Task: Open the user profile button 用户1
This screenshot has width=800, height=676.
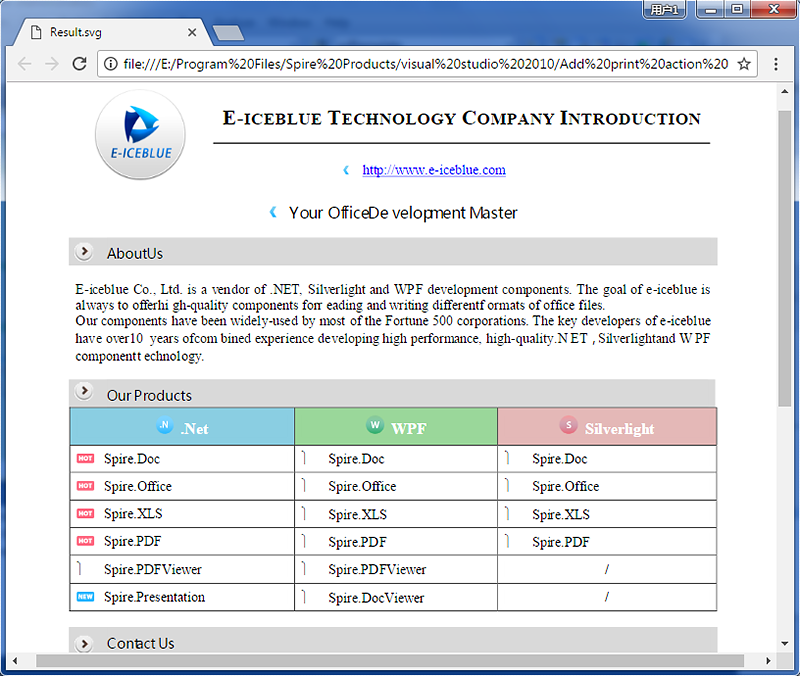Action: (664, 10)
